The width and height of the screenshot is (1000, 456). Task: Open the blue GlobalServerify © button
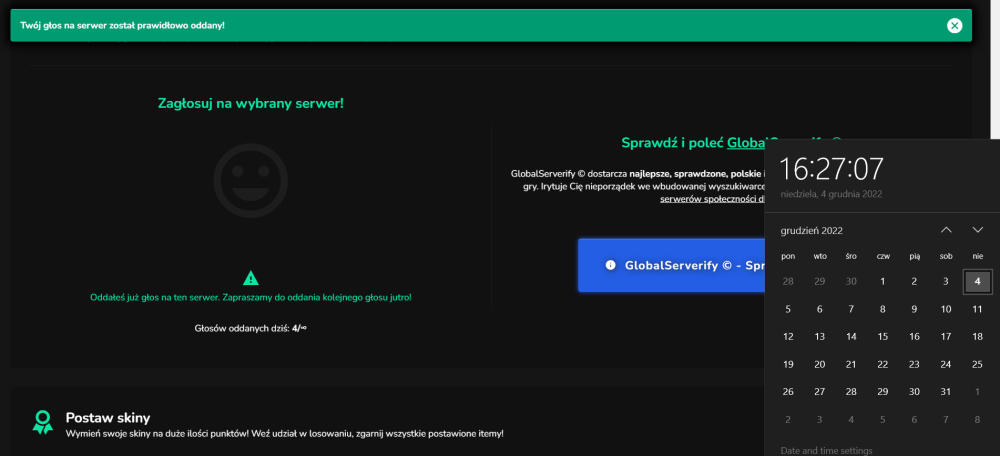672,265
